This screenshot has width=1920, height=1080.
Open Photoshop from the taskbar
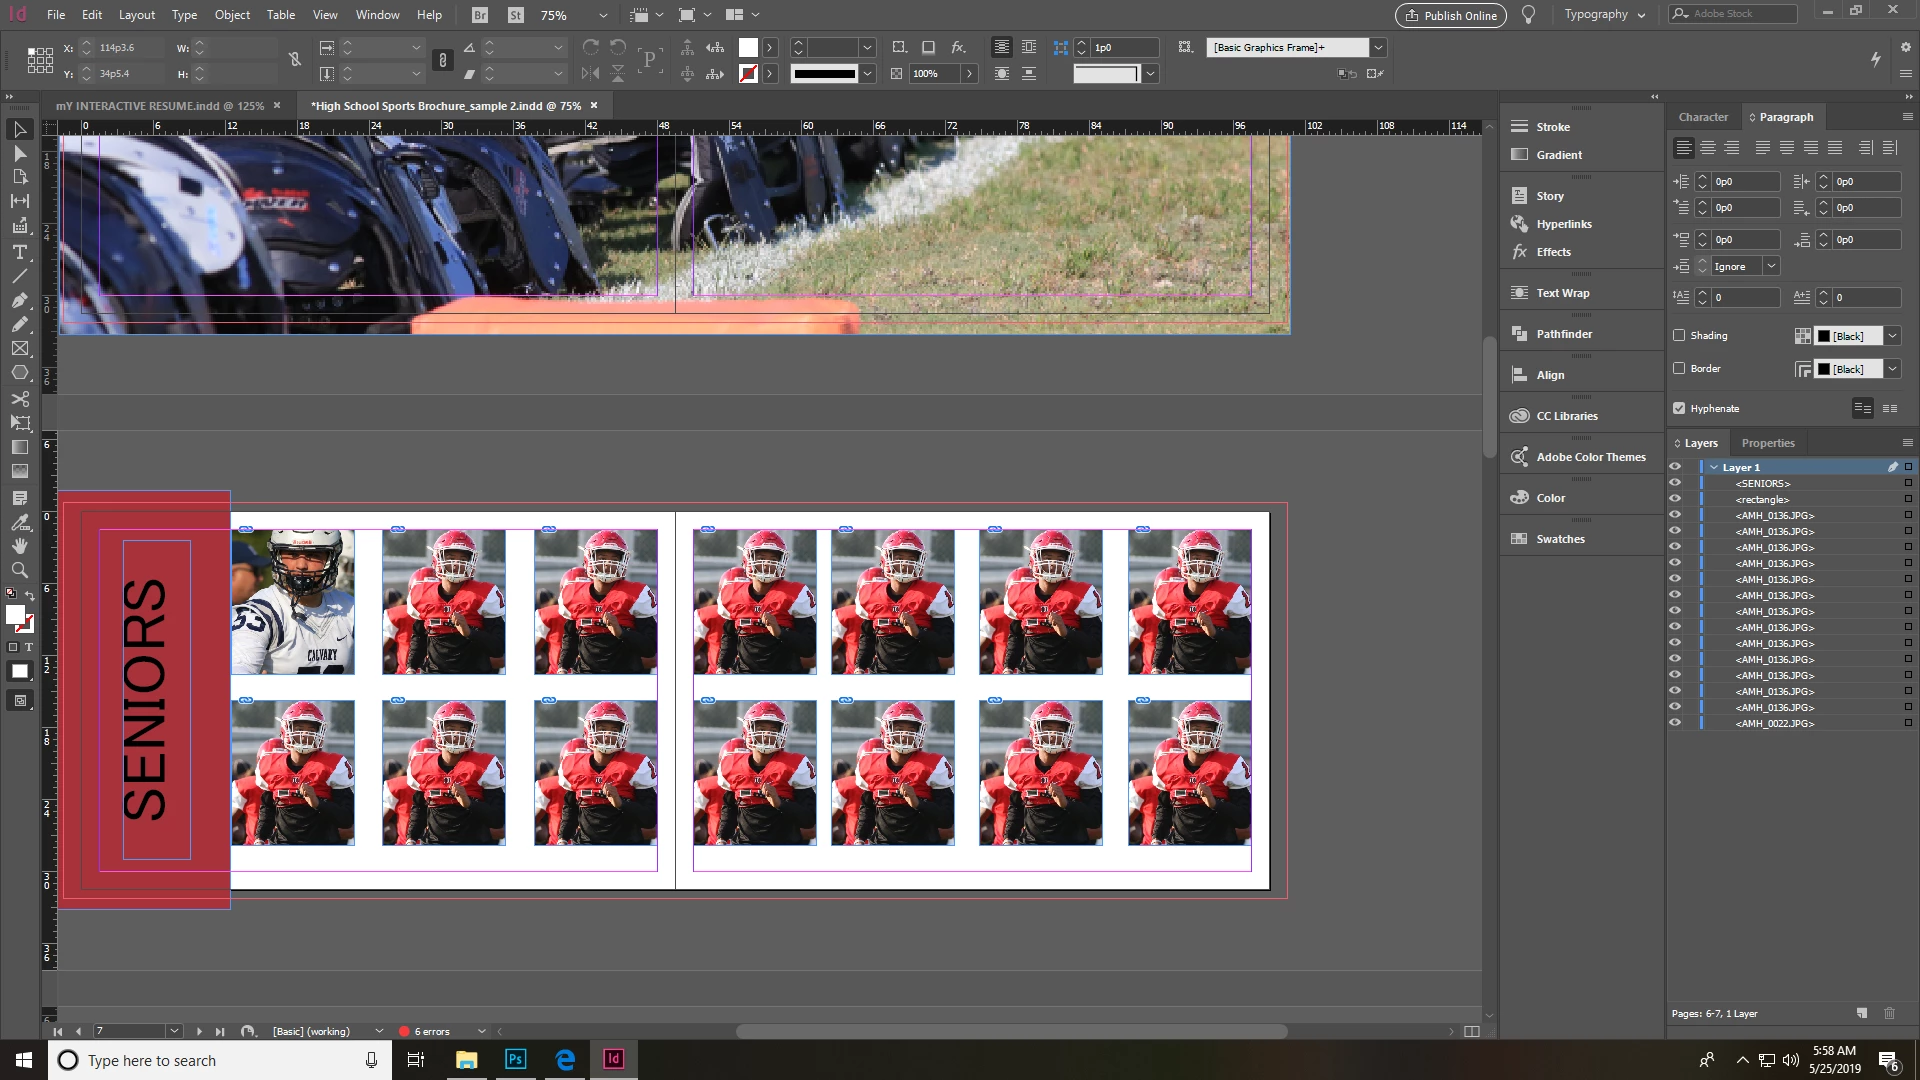pos(516,1059)
